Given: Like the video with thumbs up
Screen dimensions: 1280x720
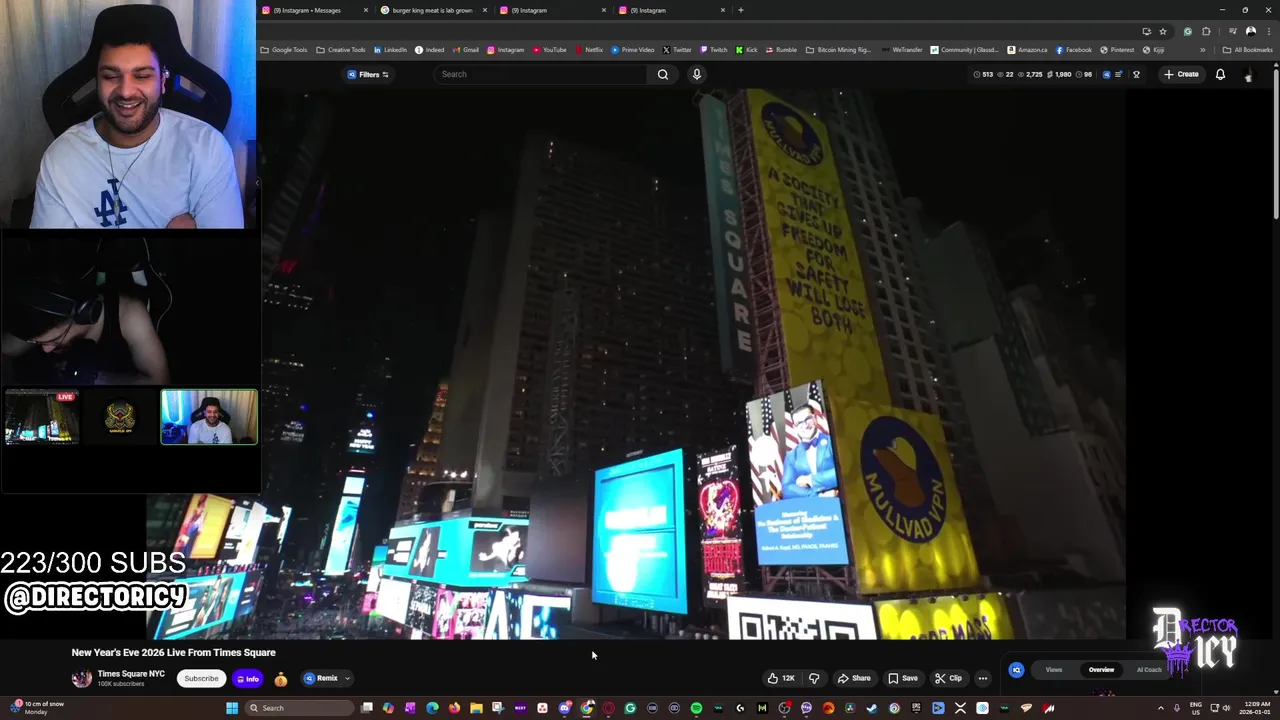Looking at the screenshot, I should 781,678.
